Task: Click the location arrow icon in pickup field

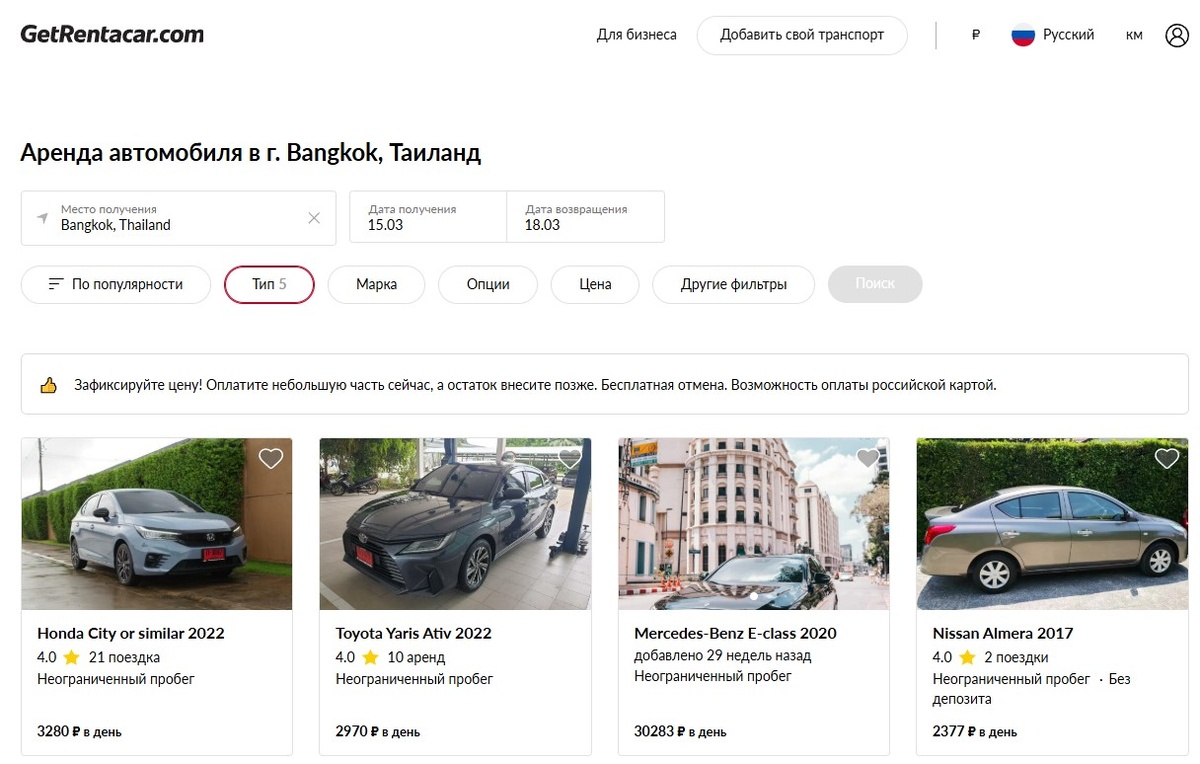Action: pos(42,217)
